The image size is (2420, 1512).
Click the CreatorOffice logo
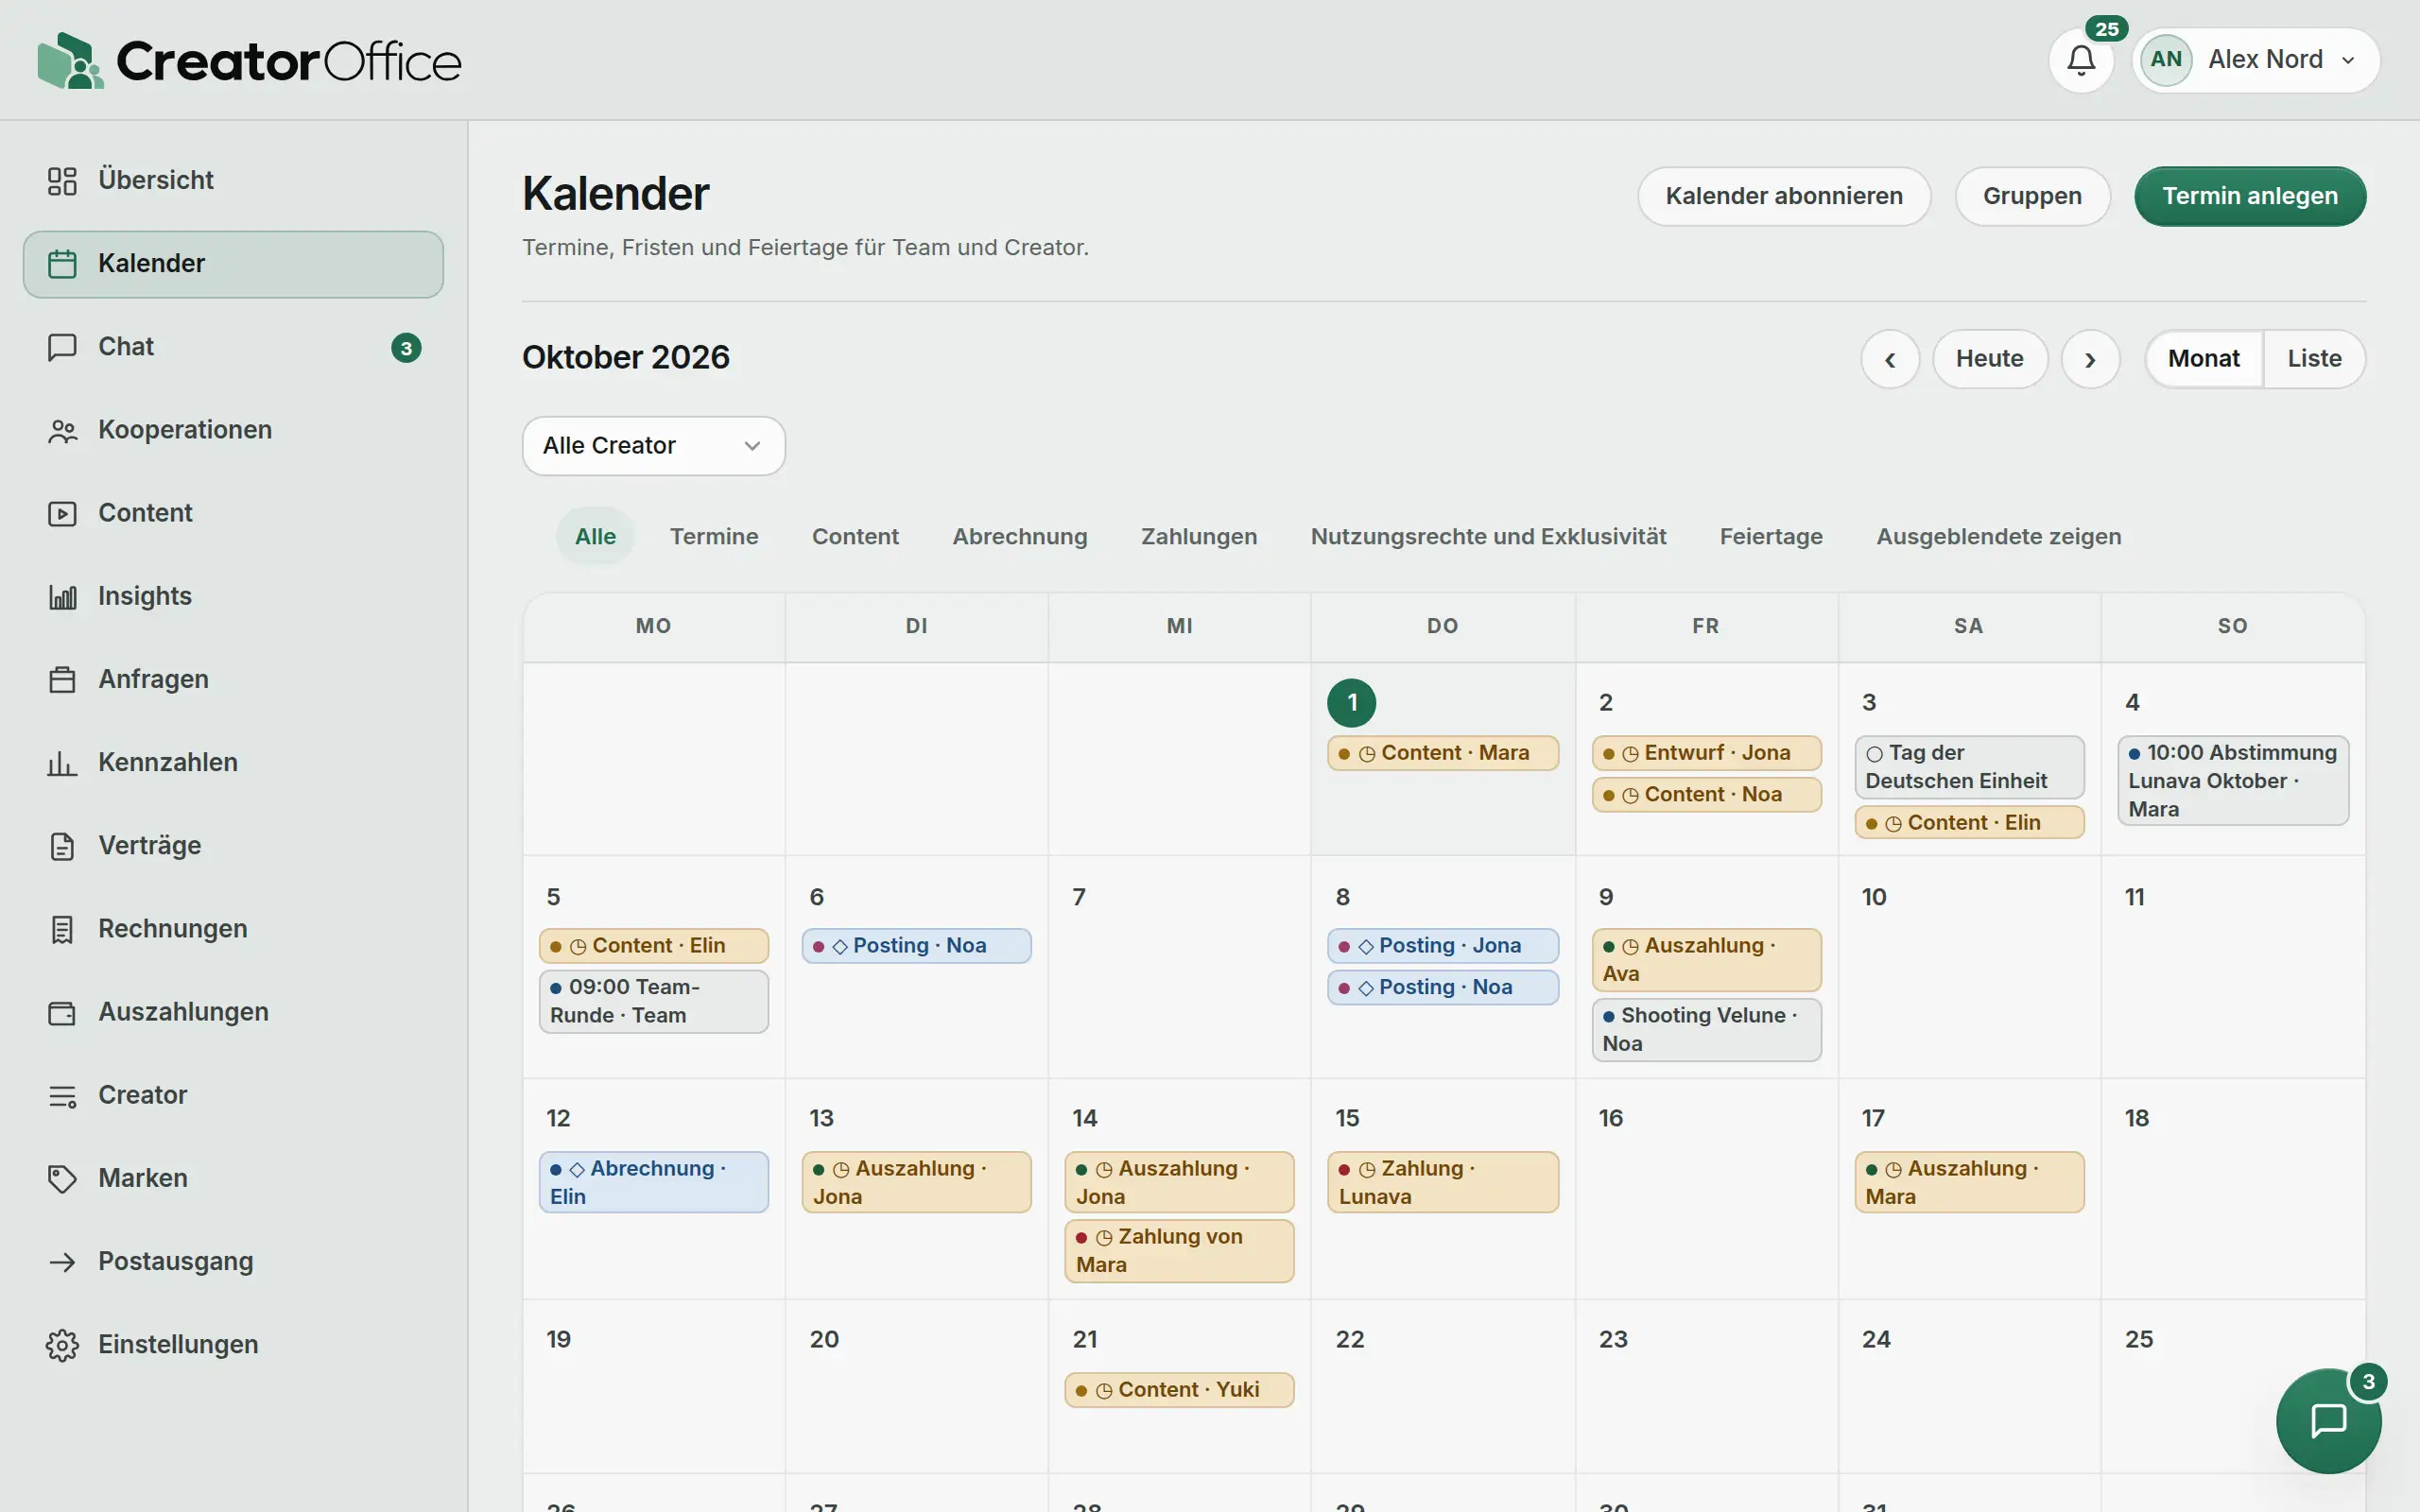pos(249,60)
